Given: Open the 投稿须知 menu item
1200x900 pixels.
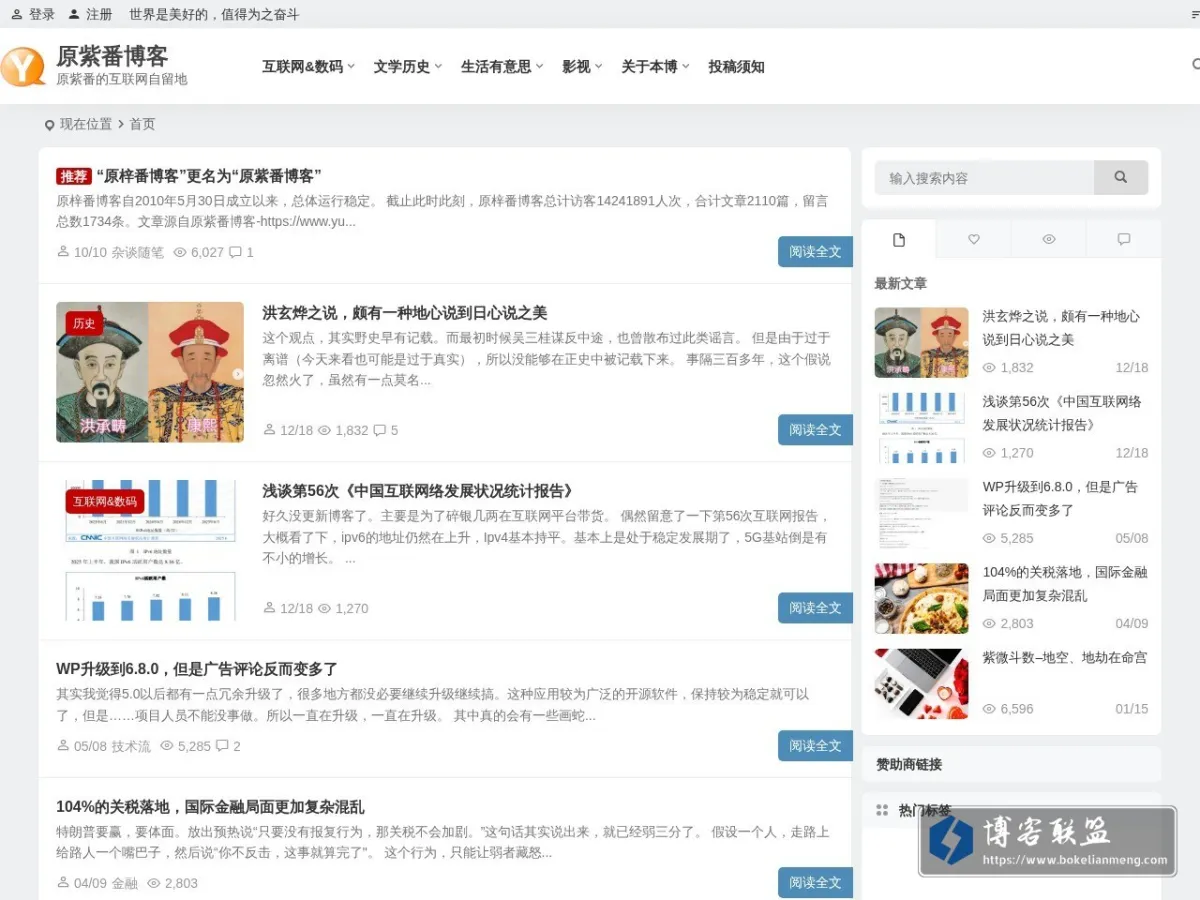Looking at the screenshot, I should click(x=736, y=66).
